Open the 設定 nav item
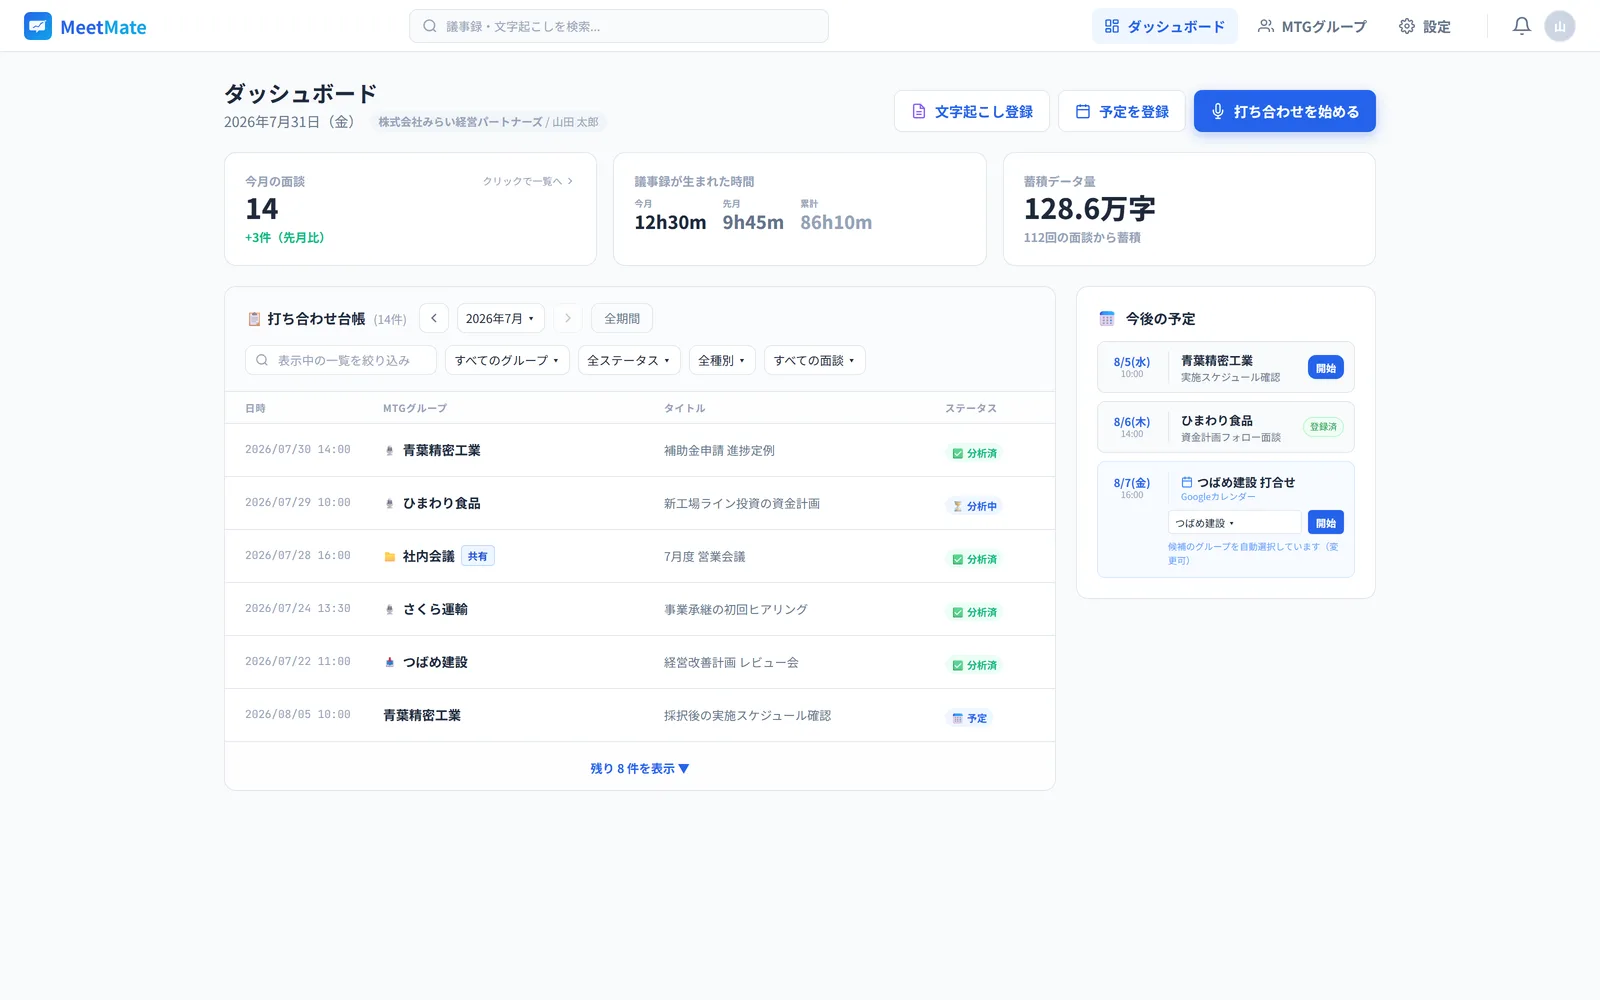This screenshot has height=1000, width=1600. 1425,26
